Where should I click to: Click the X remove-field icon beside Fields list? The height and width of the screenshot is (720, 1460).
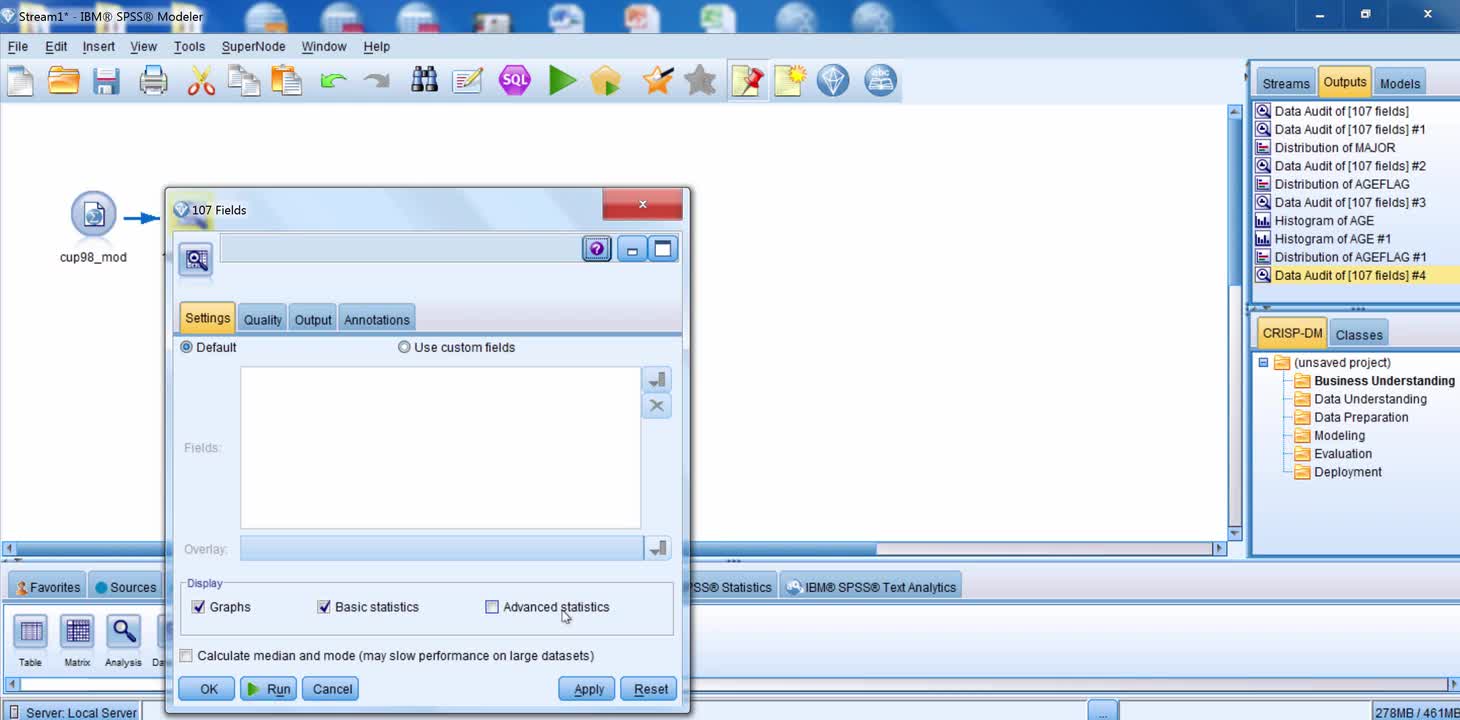click(x=657, y=406)
